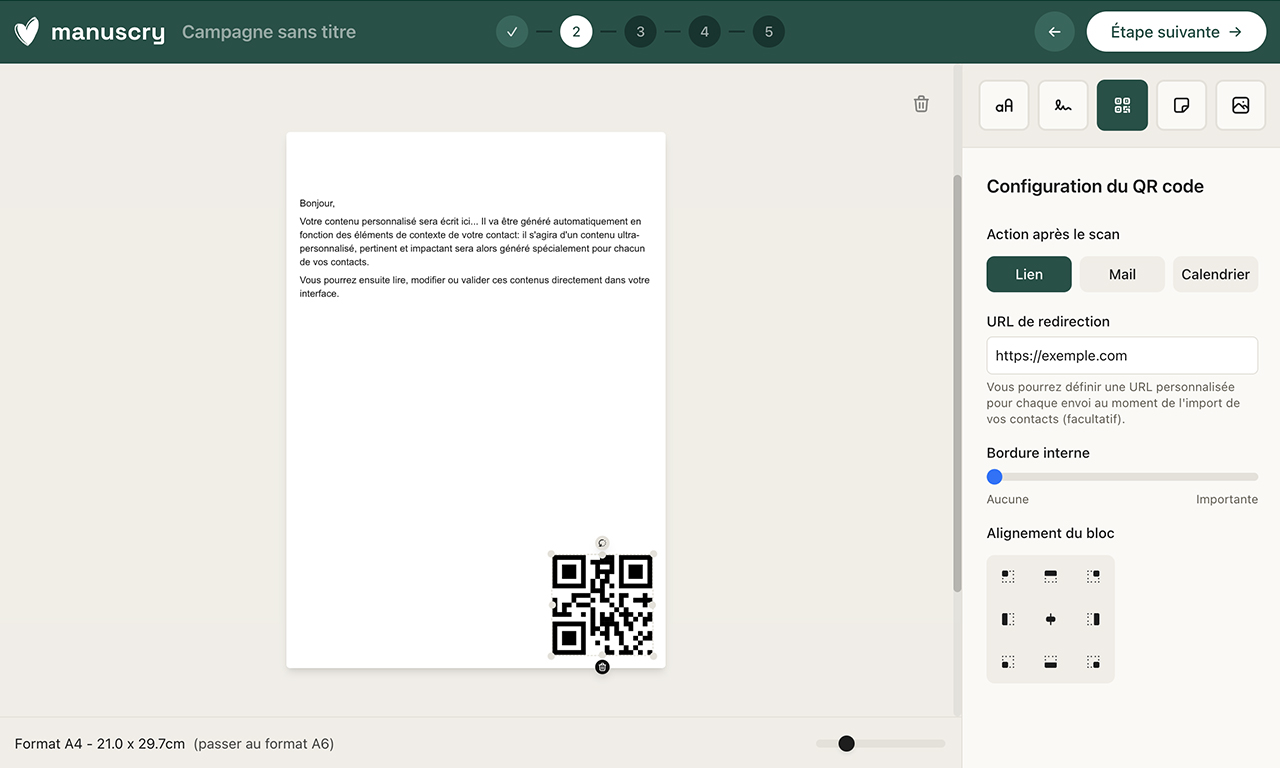This screenshot has height=768, width=1280.
Task: Open the QR code tool panel
Action: point(1121,105)
